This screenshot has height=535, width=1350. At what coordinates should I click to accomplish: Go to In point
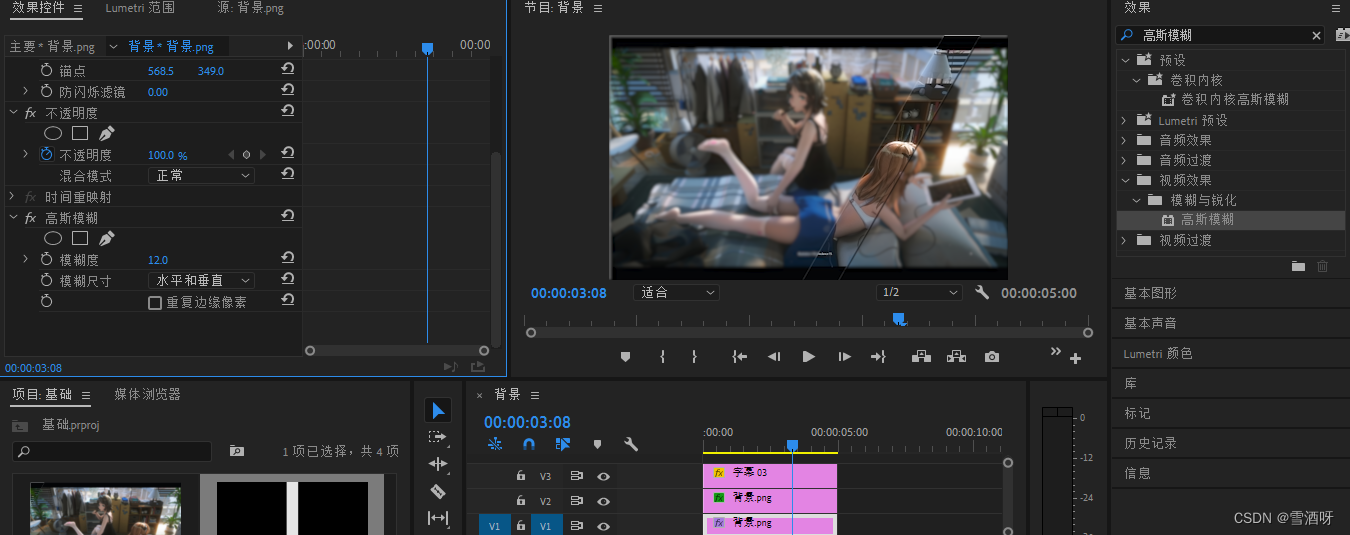(x=739, y=356)
